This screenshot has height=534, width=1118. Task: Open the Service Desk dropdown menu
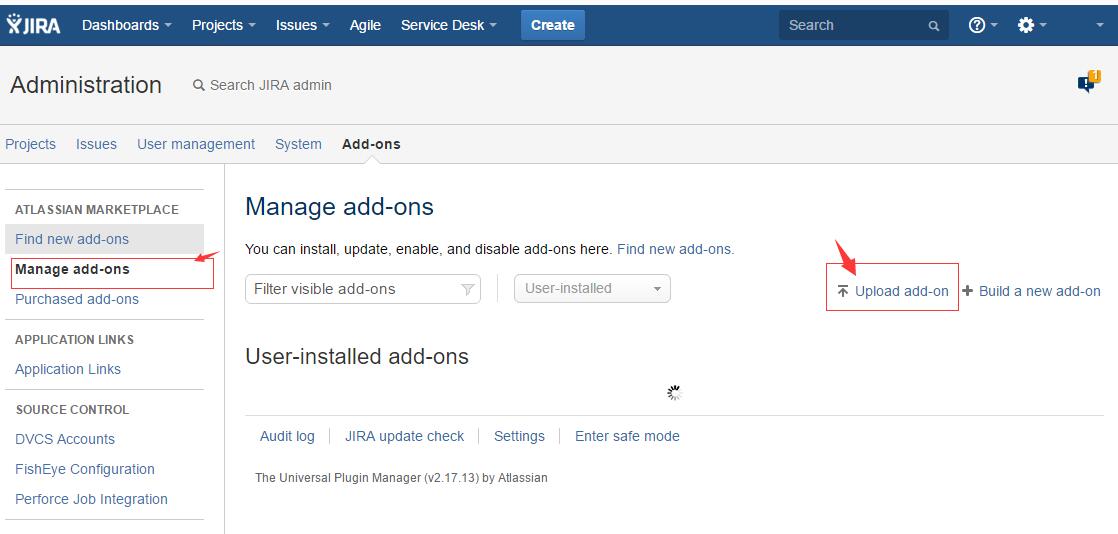[449, 25]
